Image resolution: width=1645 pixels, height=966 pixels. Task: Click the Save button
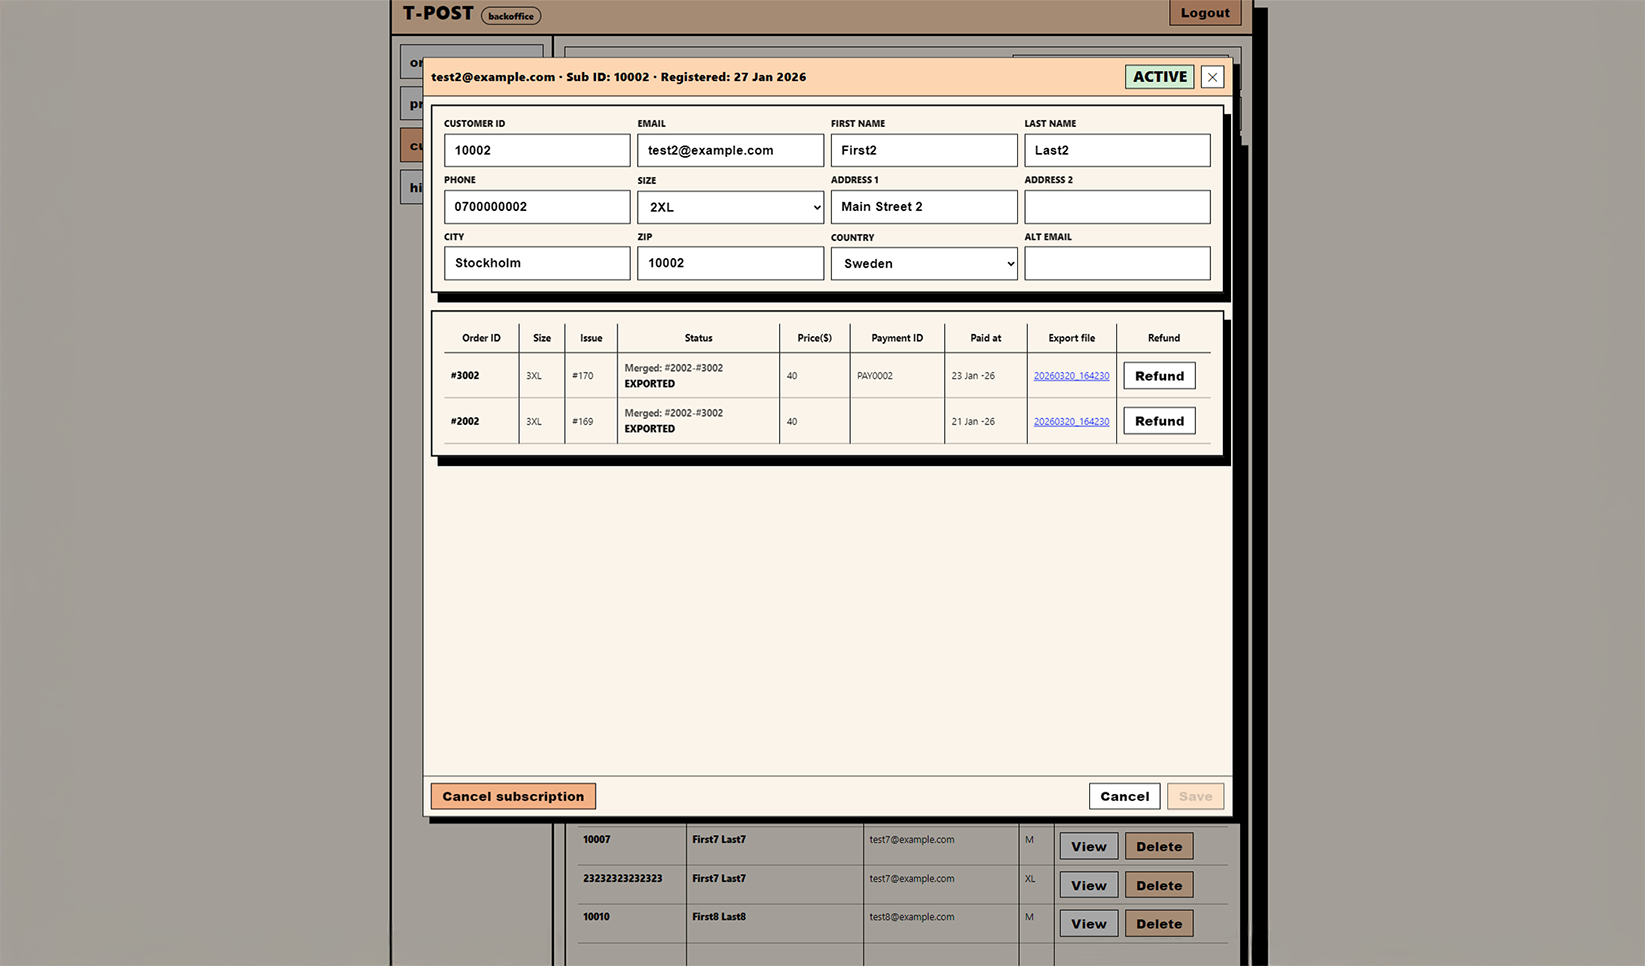[x=1195, y=796]
